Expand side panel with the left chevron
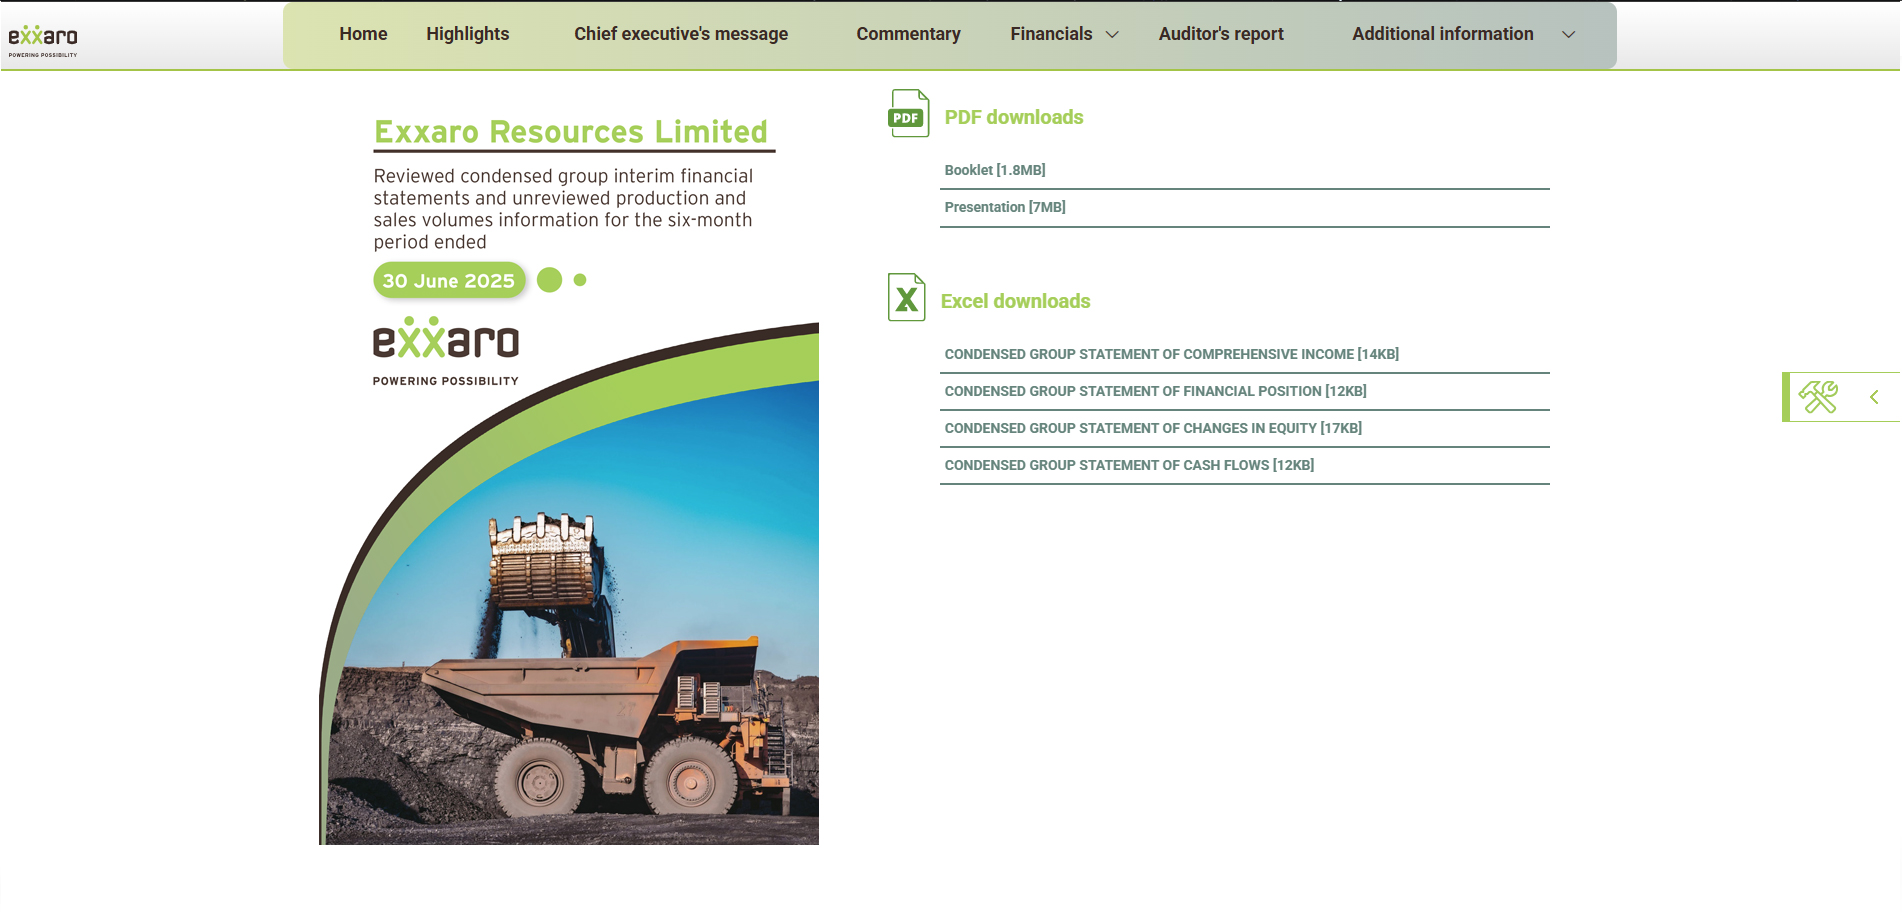This screenshot has height=917, width=1902. click(x=1874, y=397)
